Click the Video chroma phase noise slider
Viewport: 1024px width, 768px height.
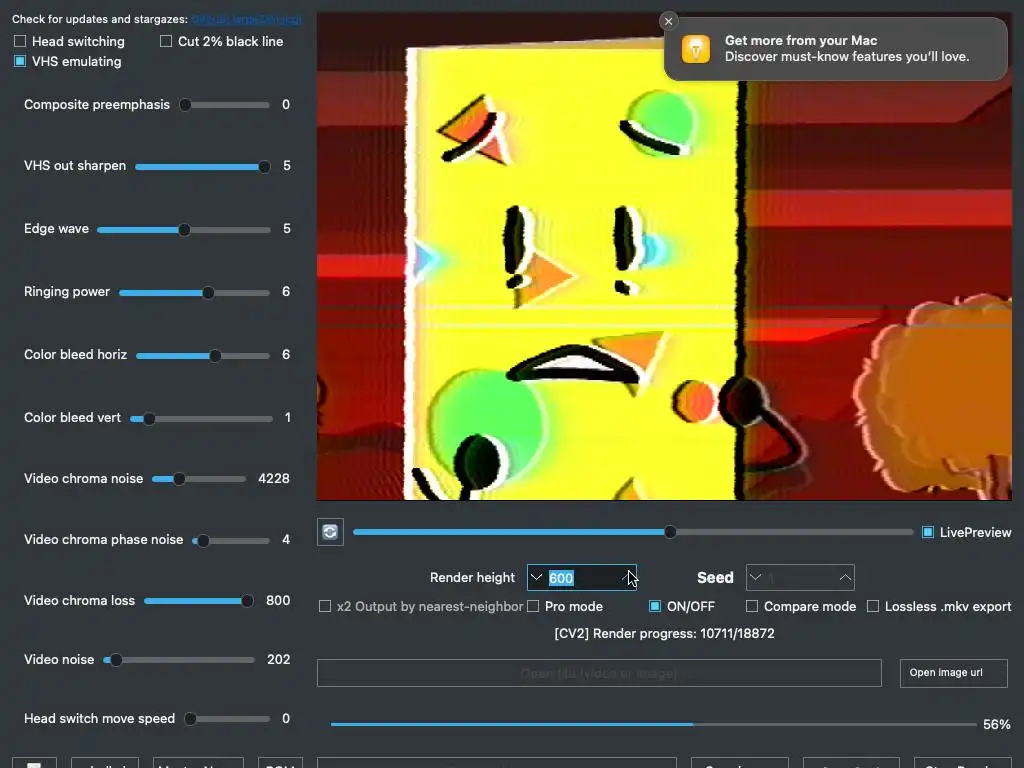pyautogui.click(x=231, y=540)
